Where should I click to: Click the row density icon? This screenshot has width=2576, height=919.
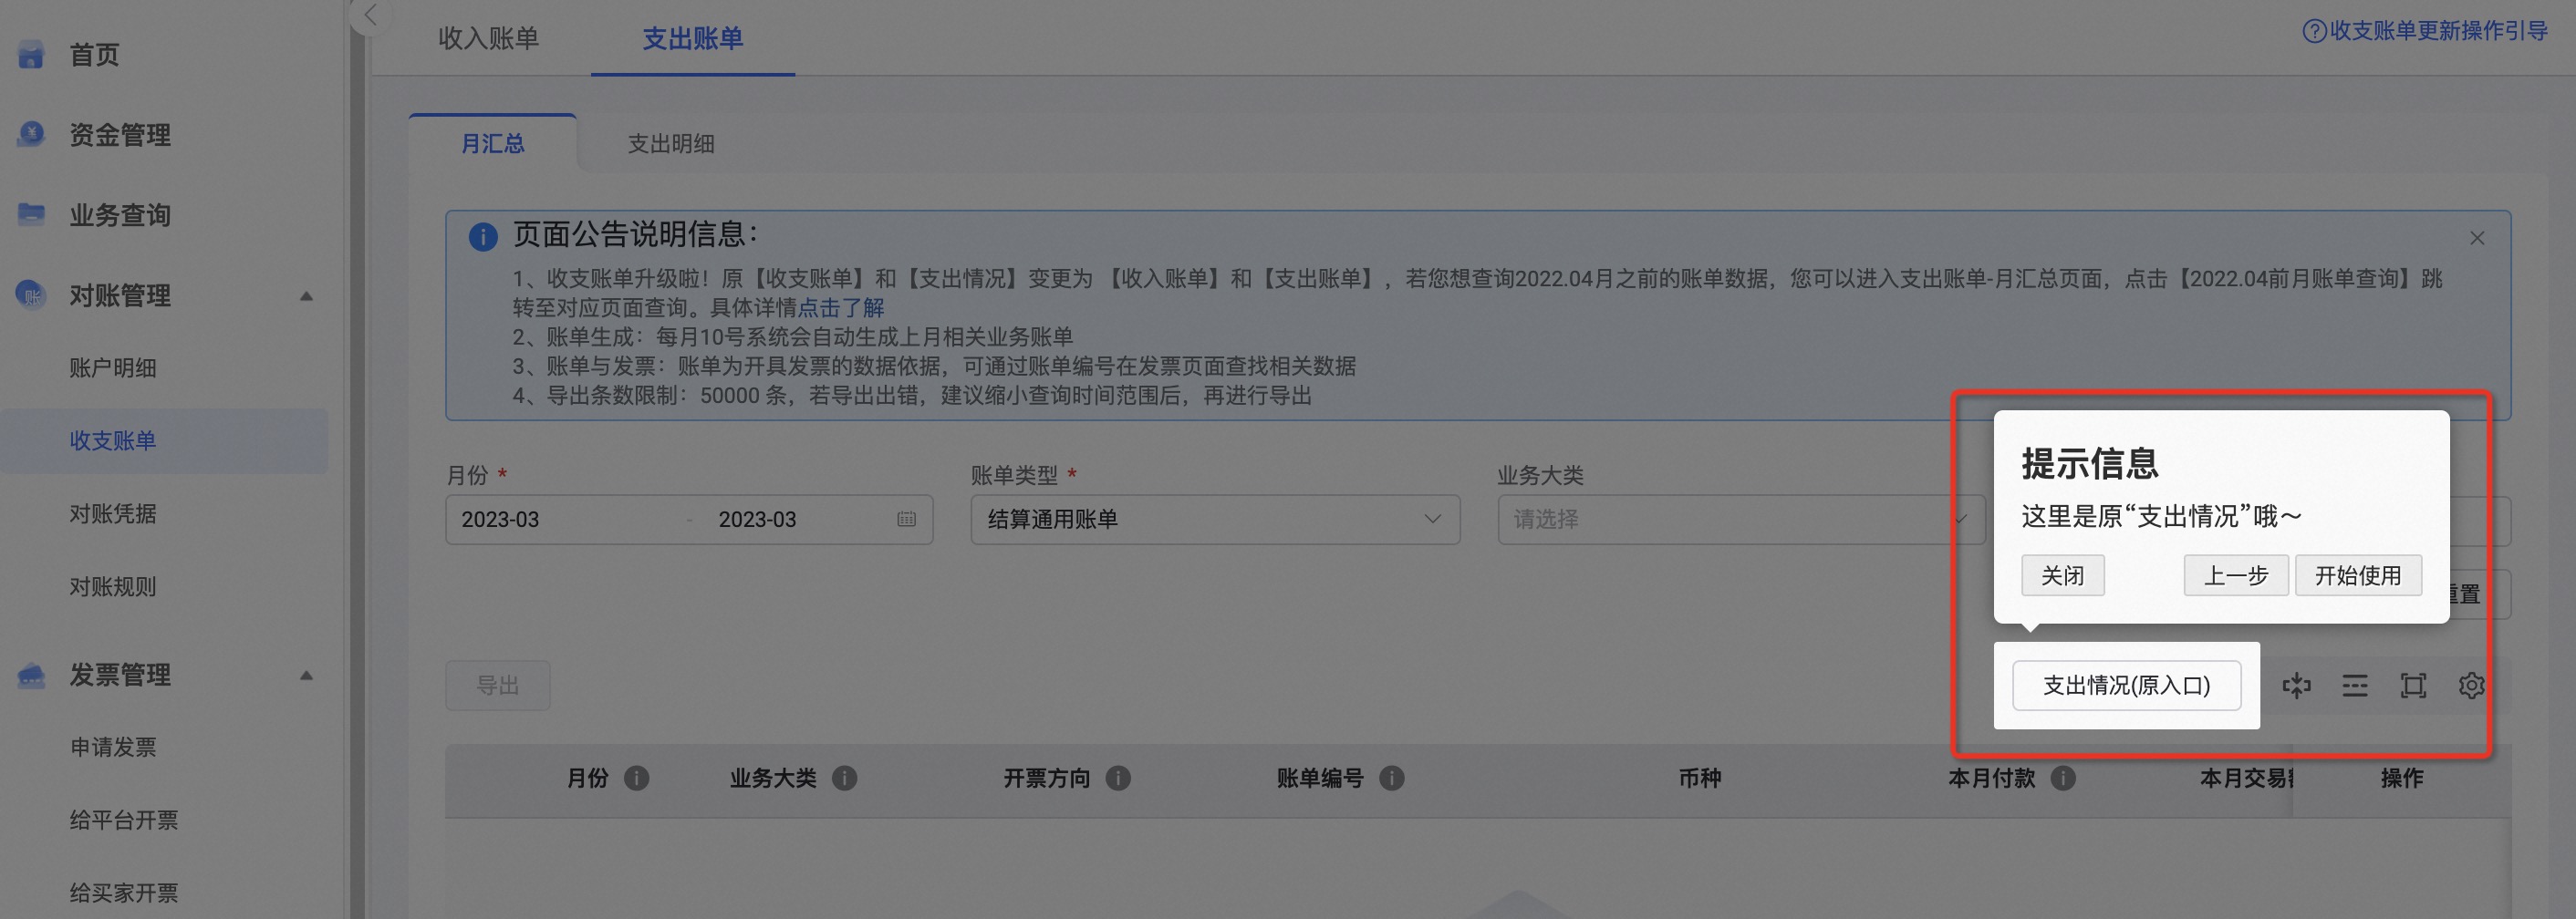(x=2355, y=686)
